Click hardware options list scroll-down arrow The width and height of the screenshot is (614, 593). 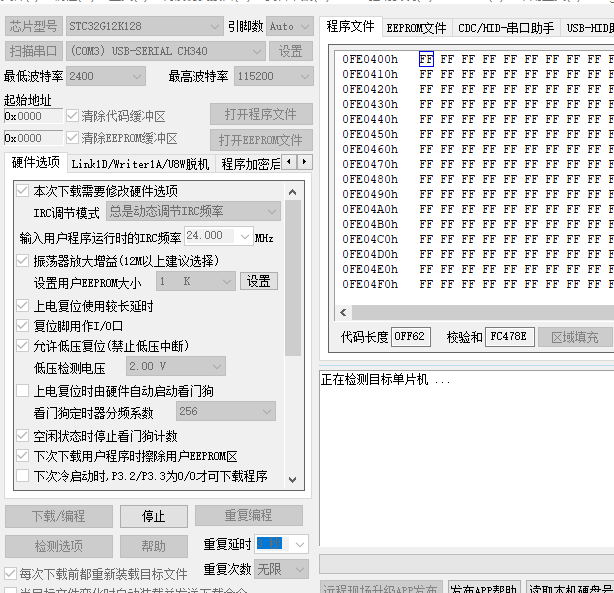coord(293,479)
